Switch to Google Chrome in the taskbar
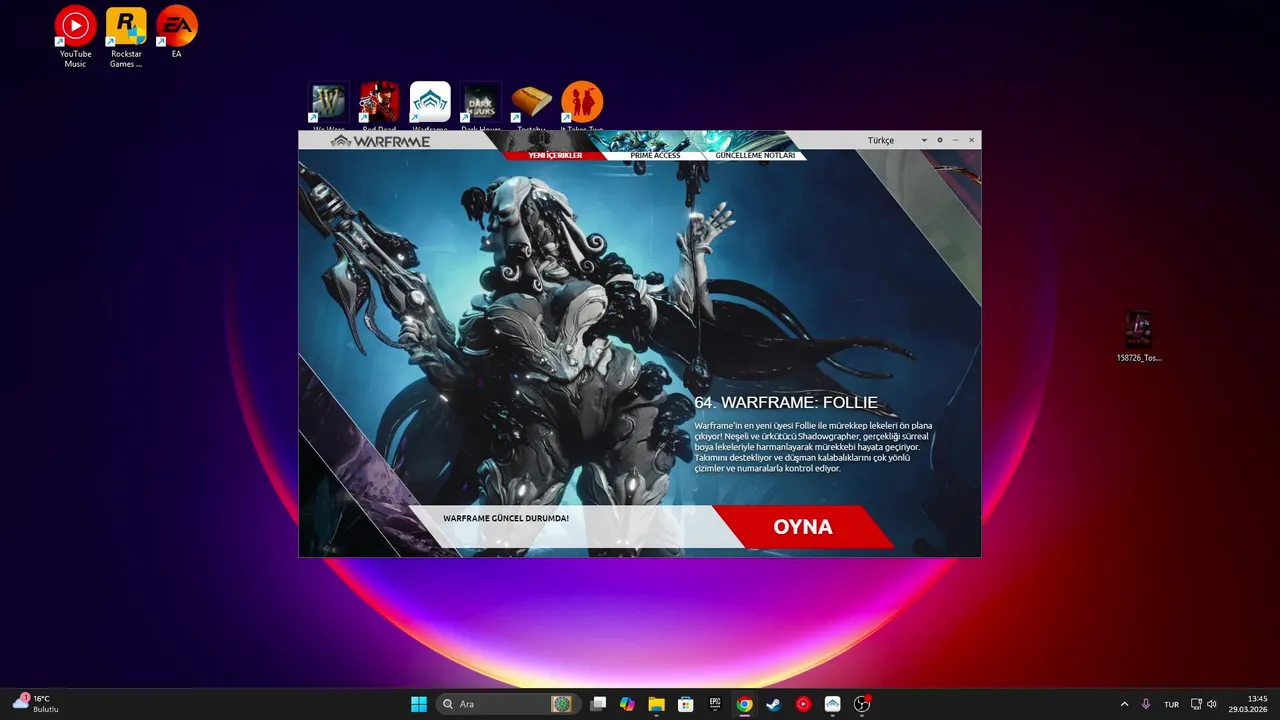The height and width of the screenshot is (720, 1280). (x=744, y=704)
